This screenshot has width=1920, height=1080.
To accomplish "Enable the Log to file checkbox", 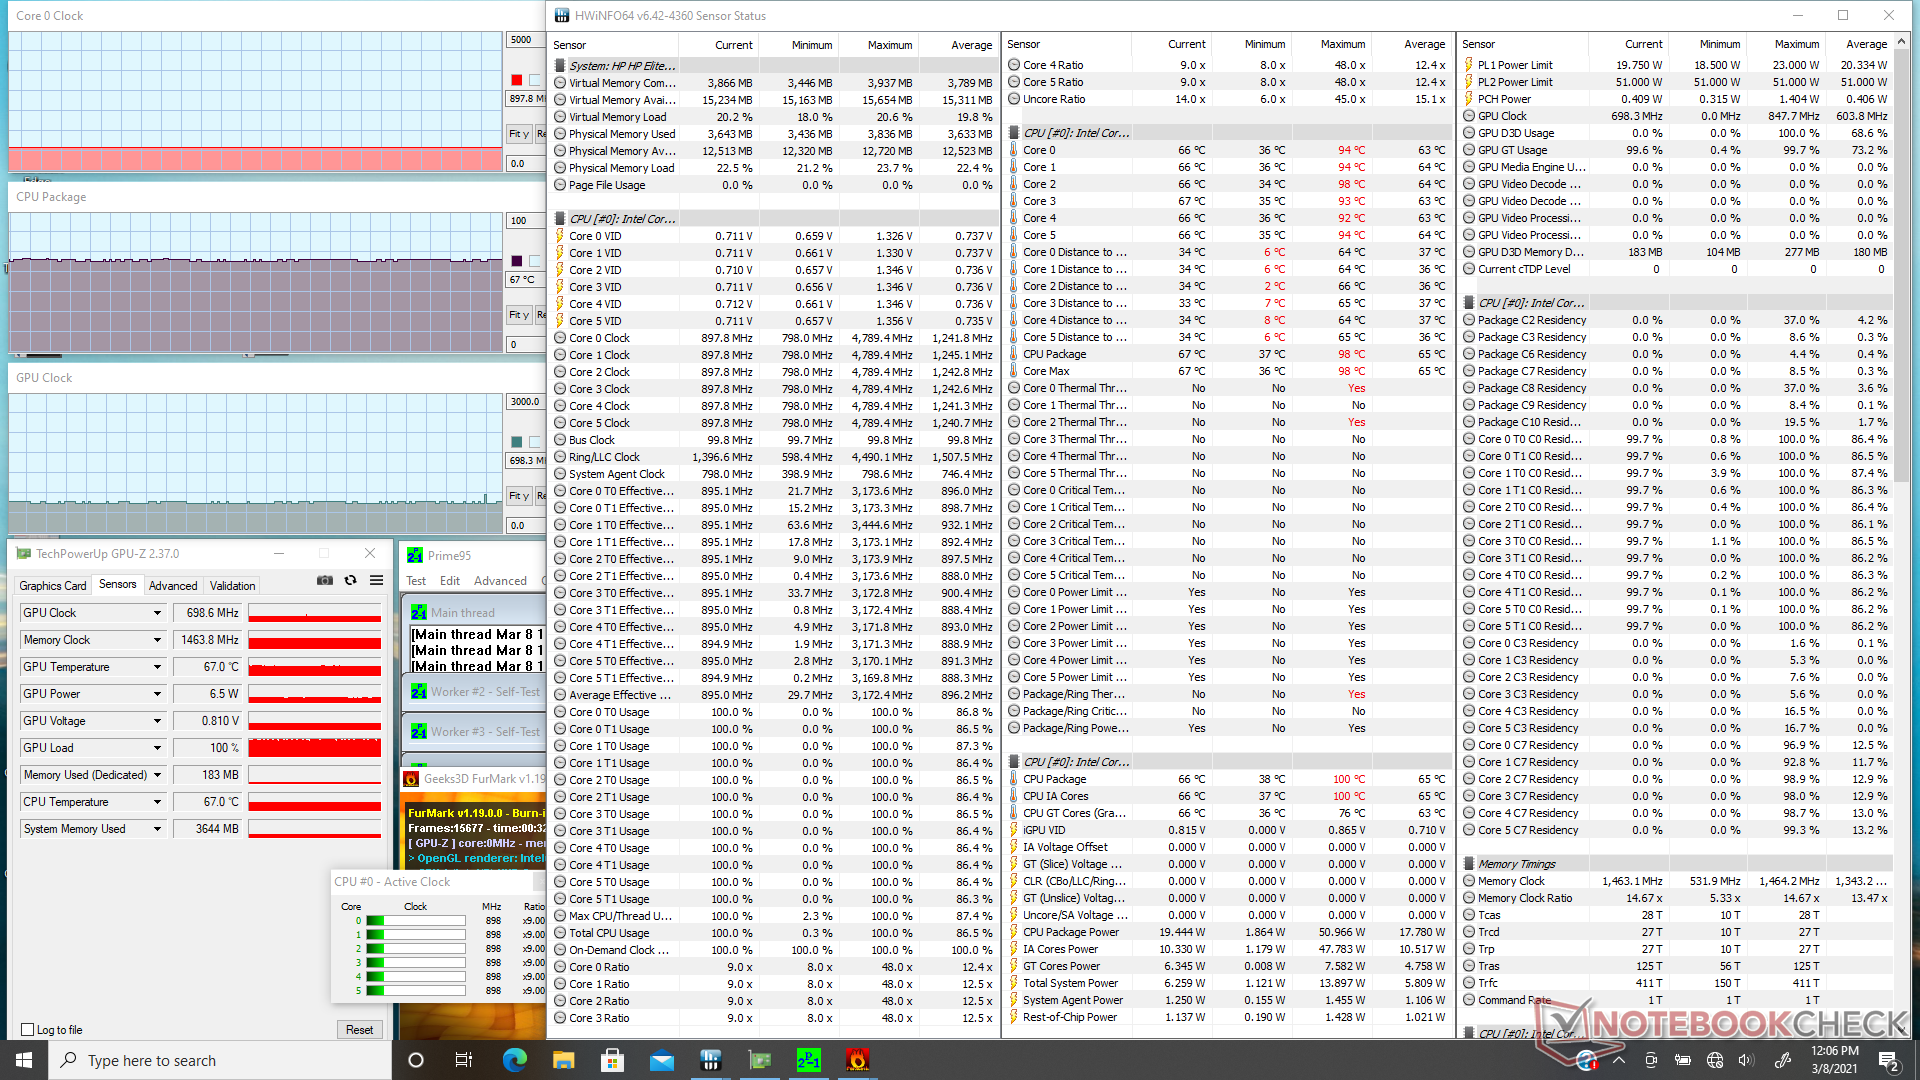I will coord(28,1030).
